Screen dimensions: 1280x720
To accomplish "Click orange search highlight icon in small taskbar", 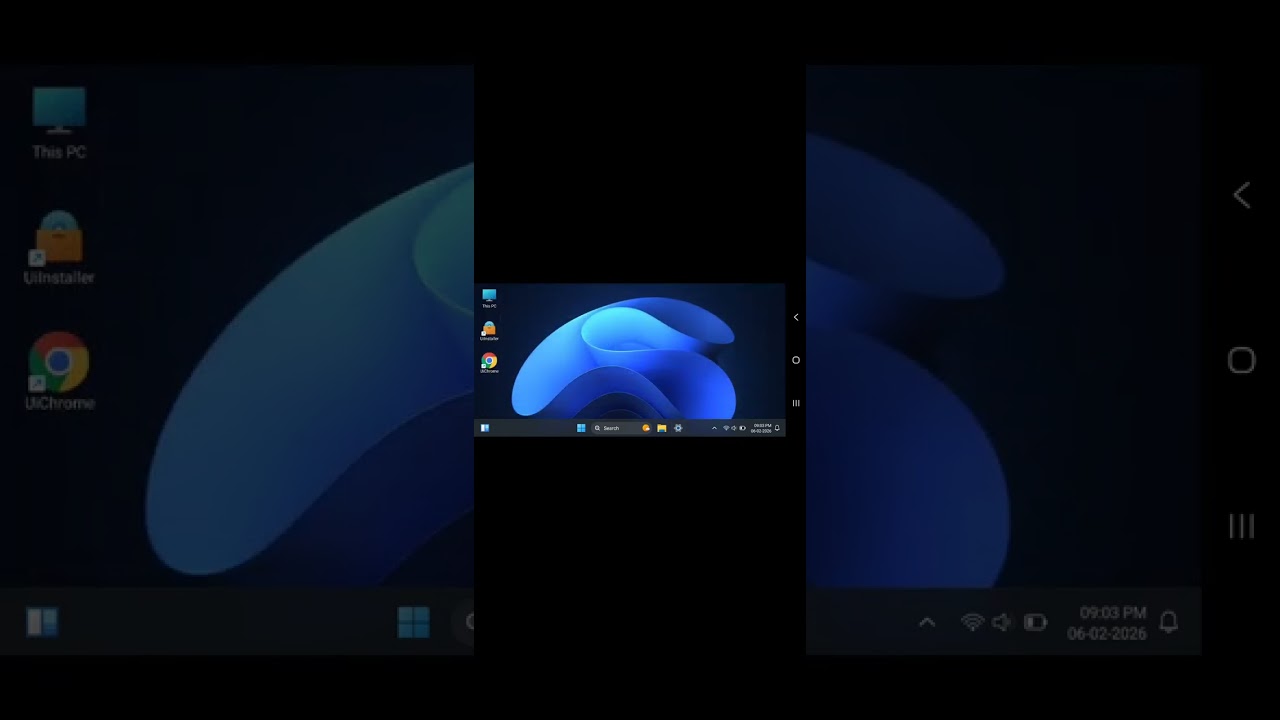I will tap(646, 428).
